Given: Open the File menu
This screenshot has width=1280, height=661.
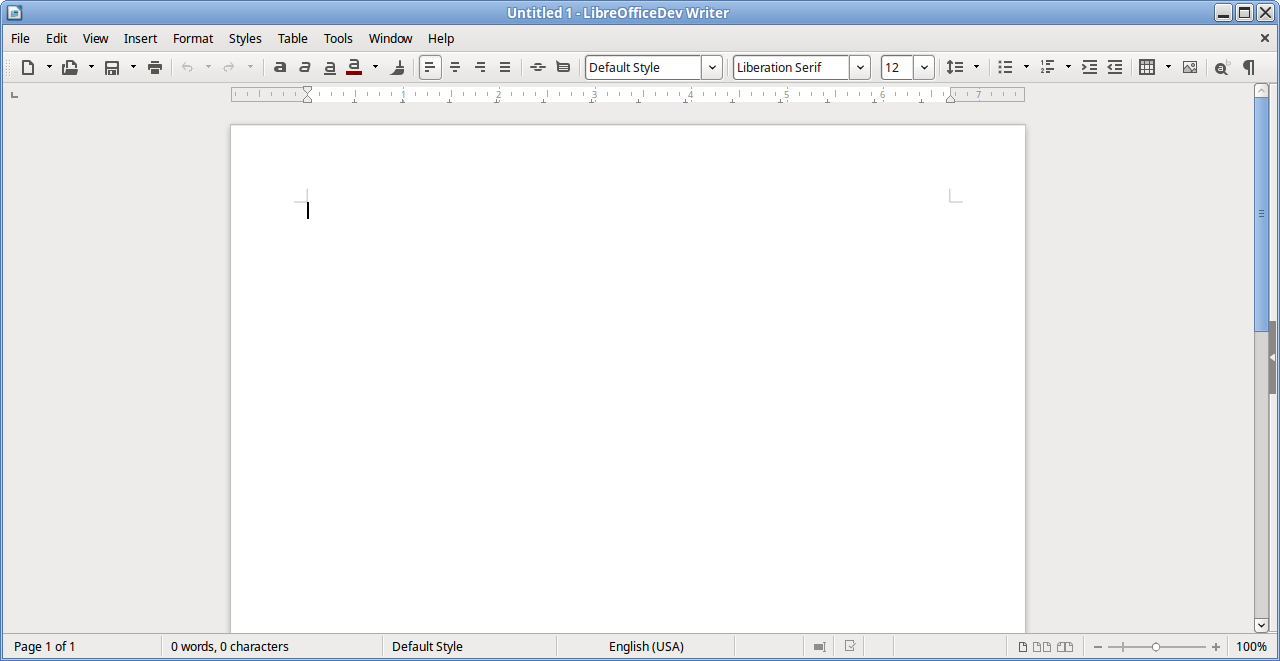Looking at the screenshot, I should (x=20, y=38).
